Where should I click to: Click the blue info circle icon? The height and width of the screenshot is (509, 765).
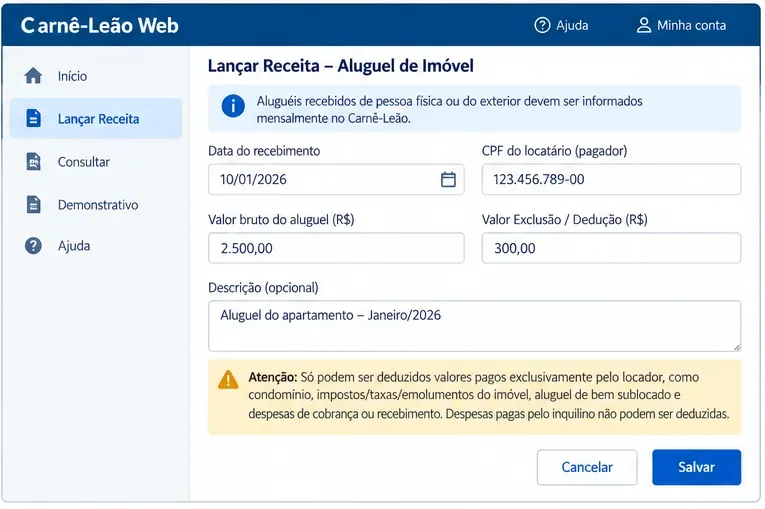tap(233, 106)
